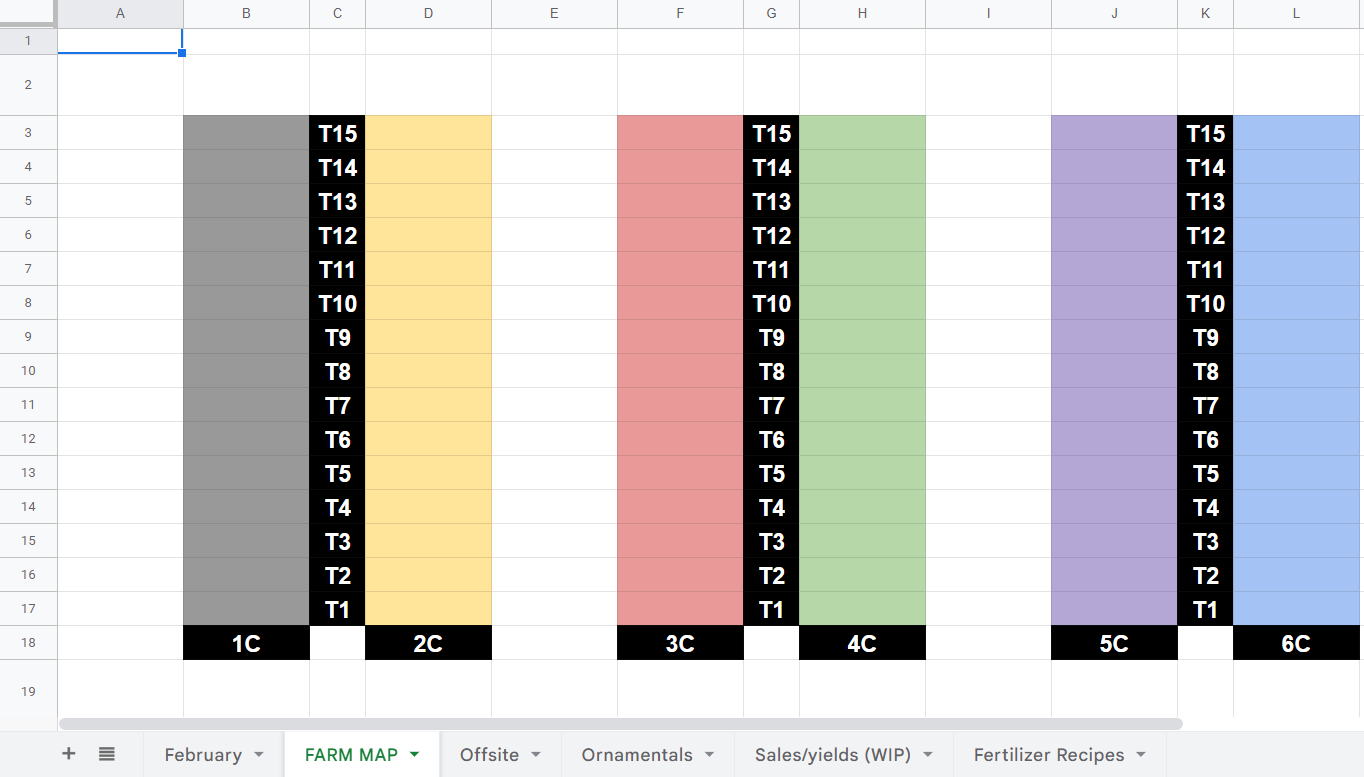Switch to the Ornamentals sheet tab
Screen dimensions: 1364x777
coord(637,755)
